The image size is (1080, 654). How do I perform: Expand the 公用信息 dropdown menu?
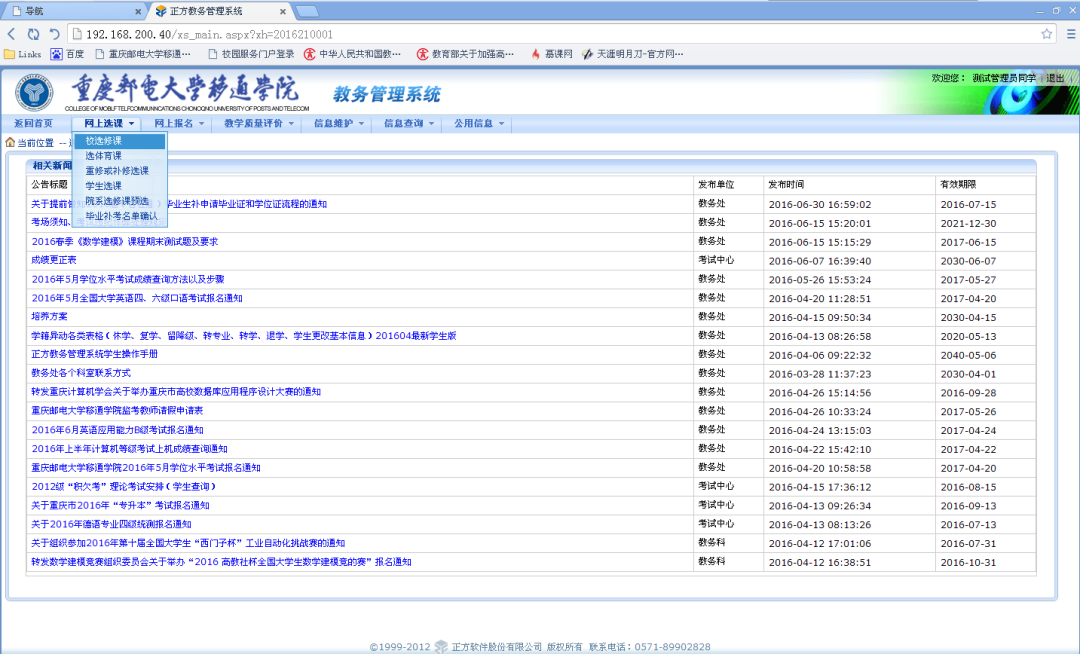(x=479, y=124)
